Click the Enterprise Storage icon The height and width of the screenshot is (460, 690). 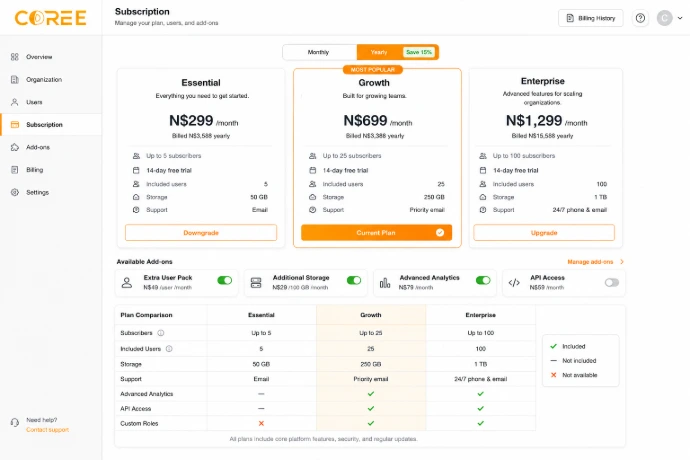[x=483, y=197]
